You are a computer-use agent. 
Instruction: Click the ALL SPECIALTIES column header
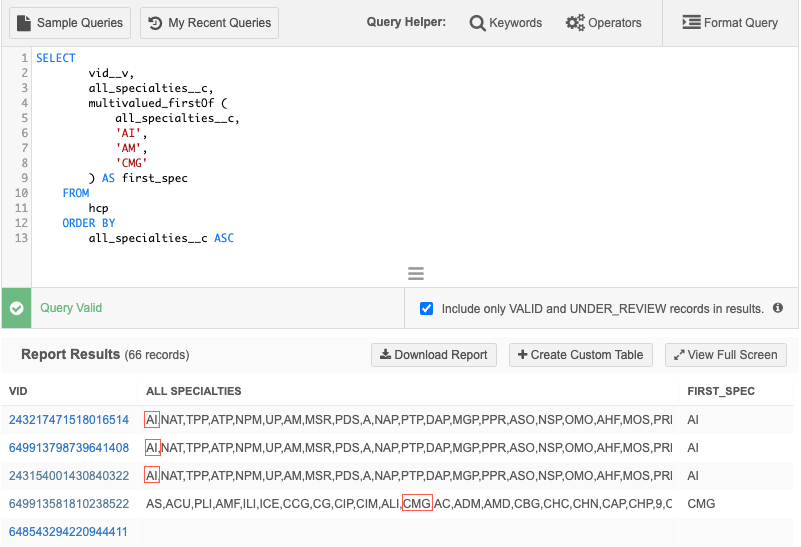193,391
